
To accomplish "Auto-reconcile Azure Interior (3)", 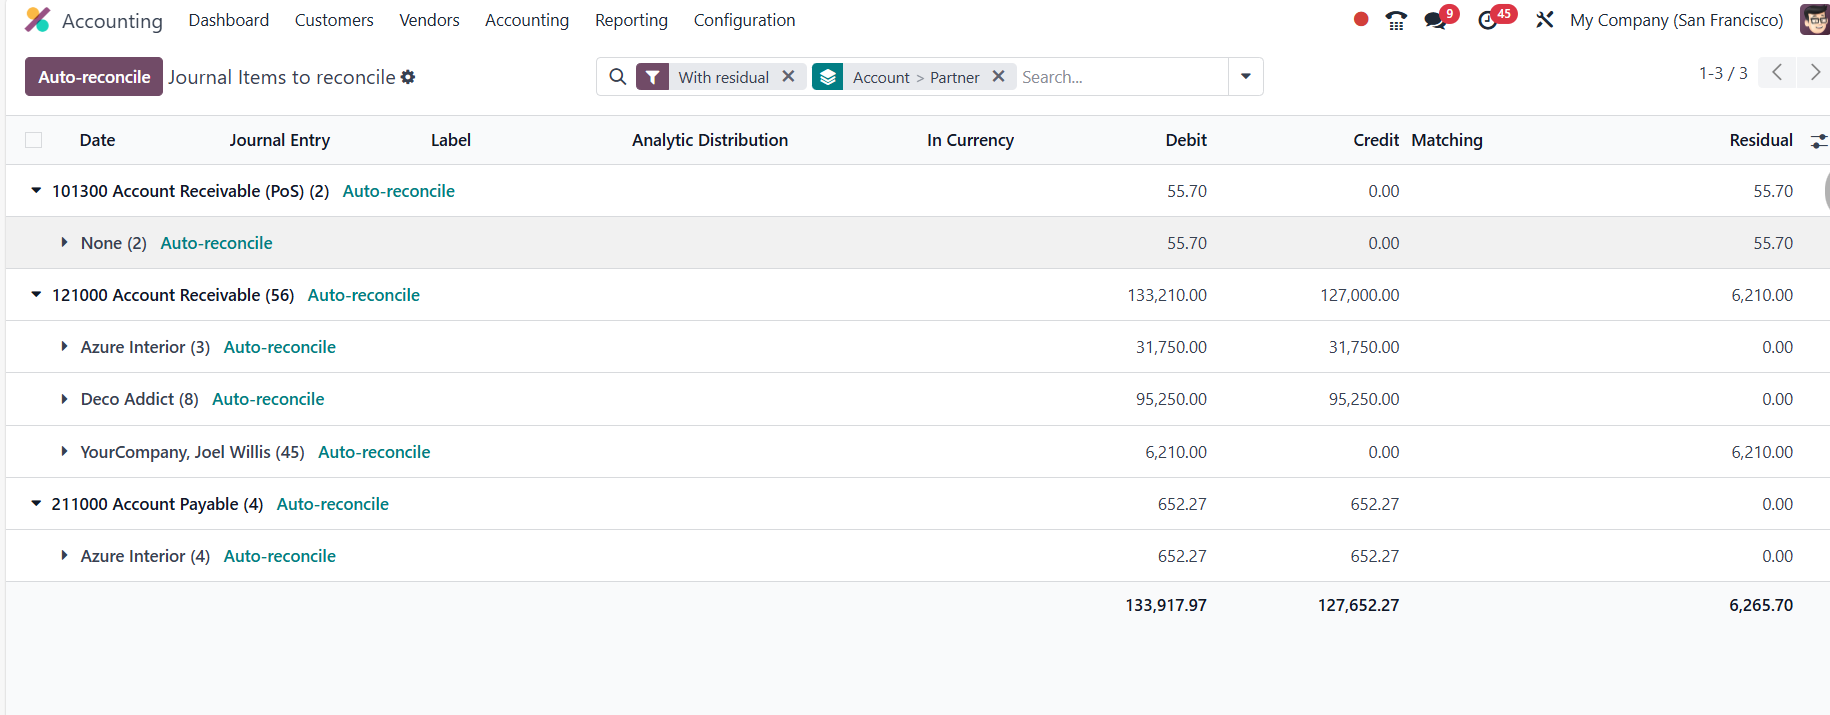I will pyautogui.click(x=279, y=347).
